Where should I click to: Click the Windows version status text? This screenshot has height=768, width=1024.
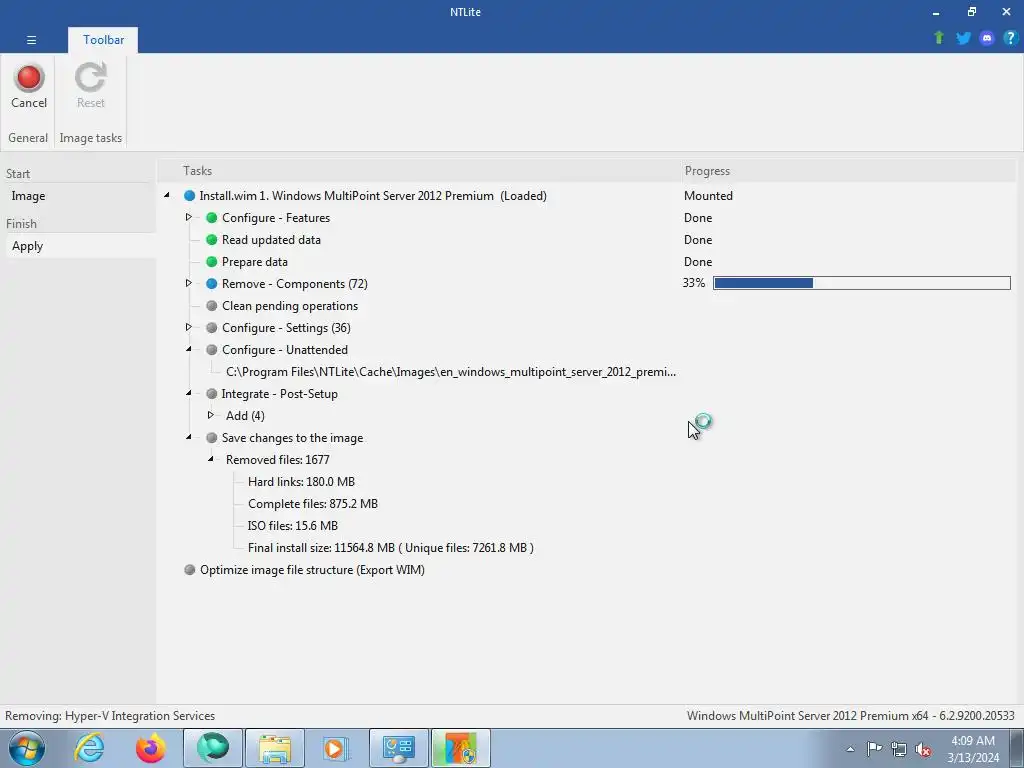click(x=850, y=716)
